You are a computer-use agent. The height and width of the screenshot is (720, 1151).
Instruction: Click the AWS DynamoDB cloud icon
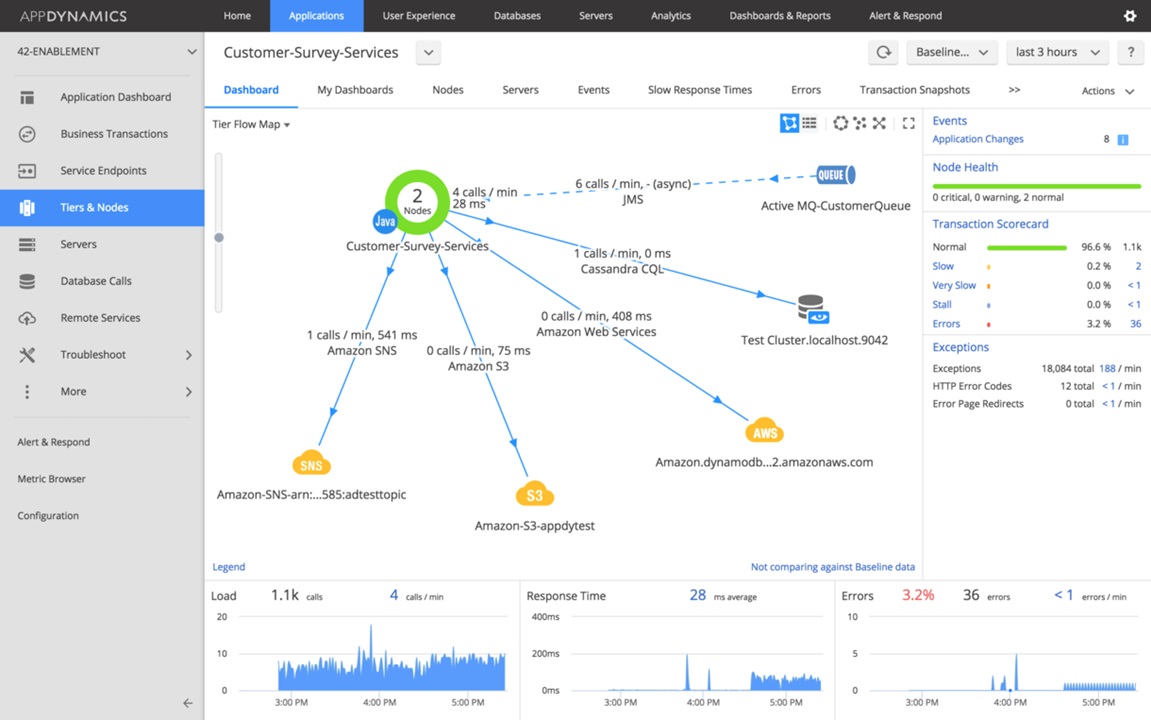tap(764, 431)
